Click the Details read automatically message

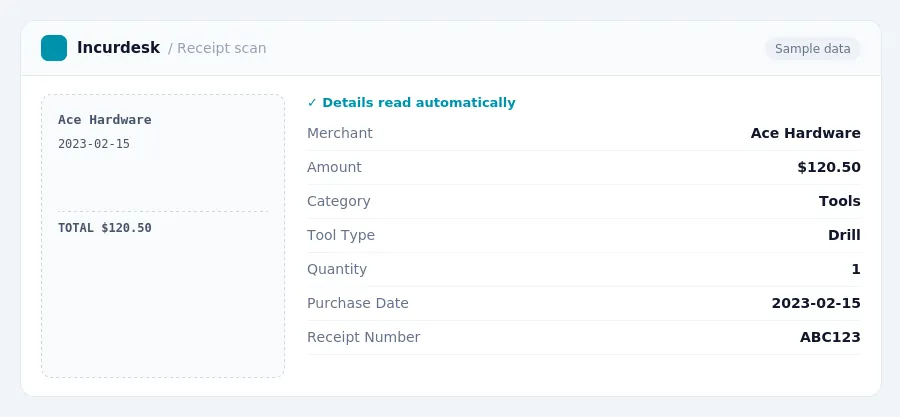point(418,103)
